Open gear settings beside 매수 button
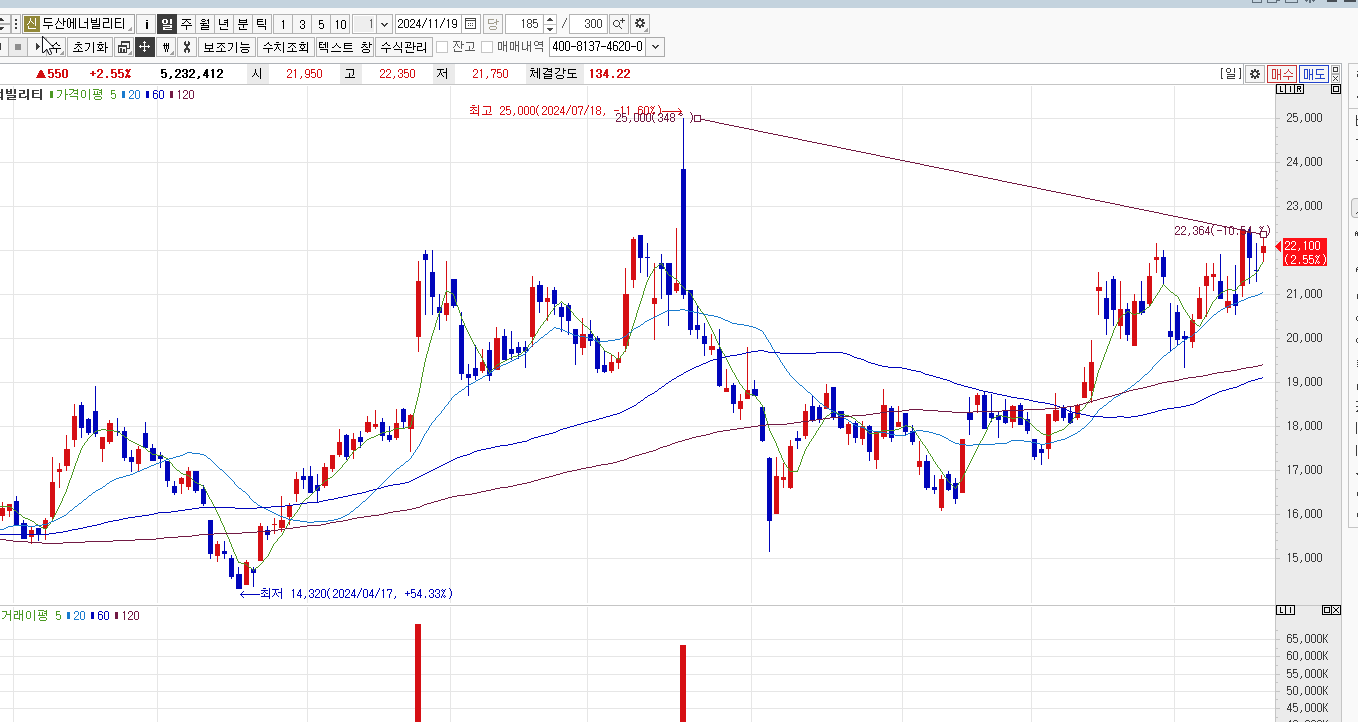This screenshot has width=1358, height=722. pyautogui.click(x=1255, y=74)
